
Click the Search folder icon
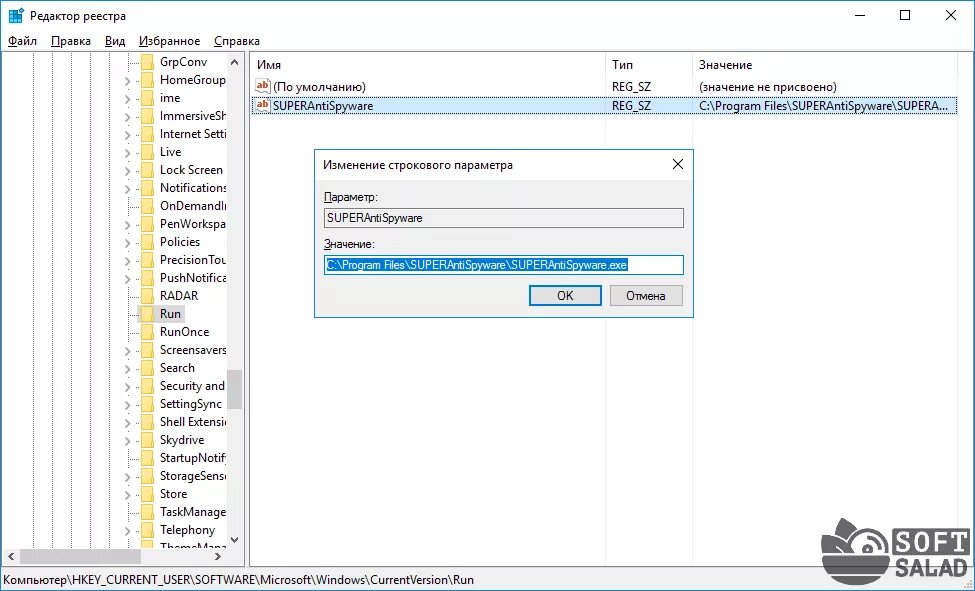point(147,368)
